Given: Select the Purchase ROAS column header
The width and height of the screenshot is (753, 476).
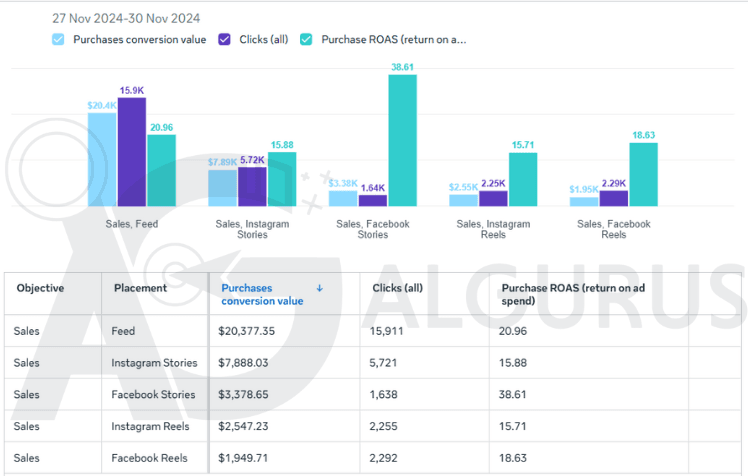Looking at the screenshot, I should coord(574,294).
